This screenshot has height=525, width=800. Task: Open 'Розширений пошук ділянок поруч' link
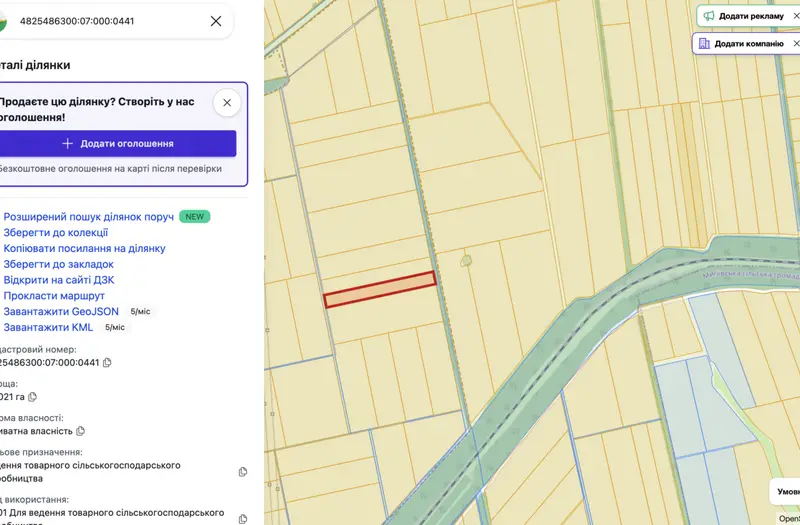[88, 217]
